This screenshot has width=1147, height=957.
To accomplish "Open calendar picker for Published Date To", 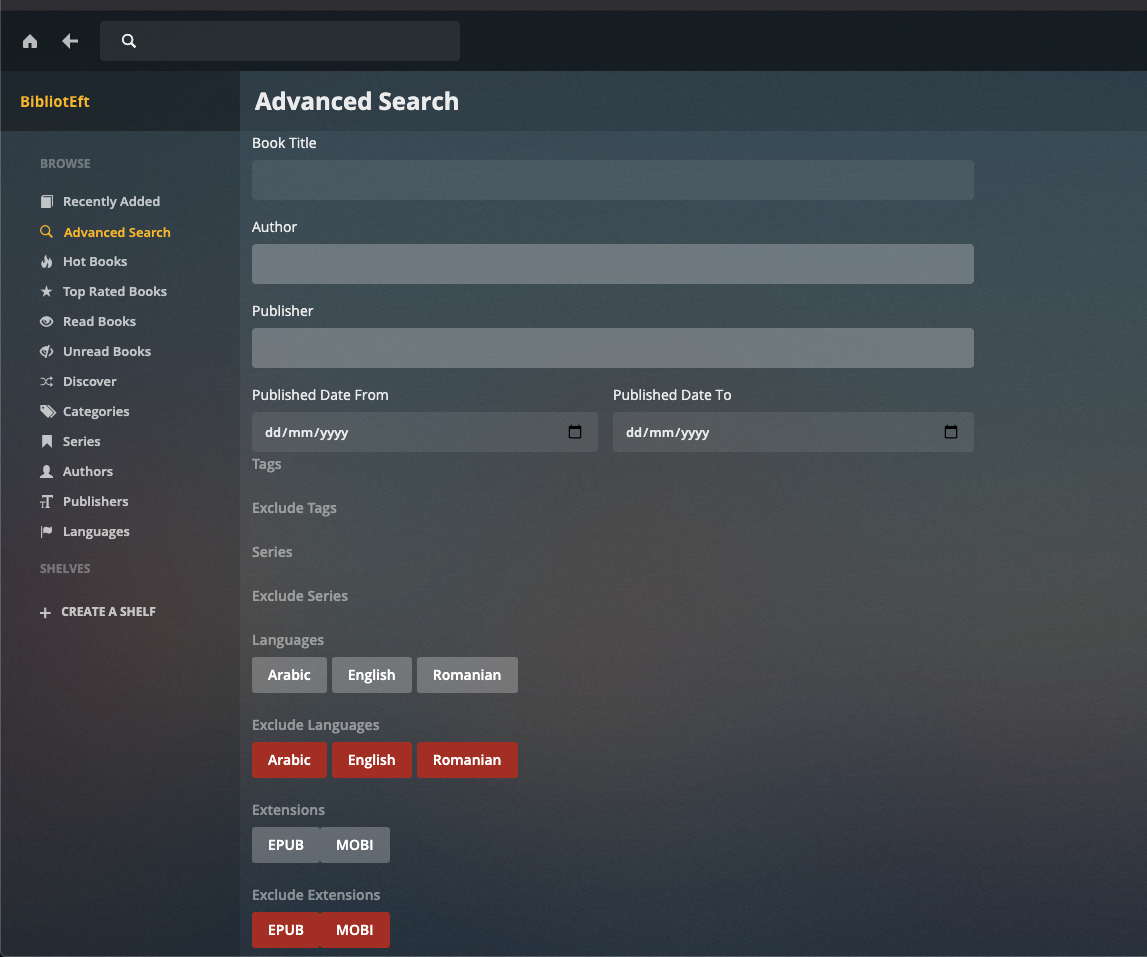I will 951,432.
